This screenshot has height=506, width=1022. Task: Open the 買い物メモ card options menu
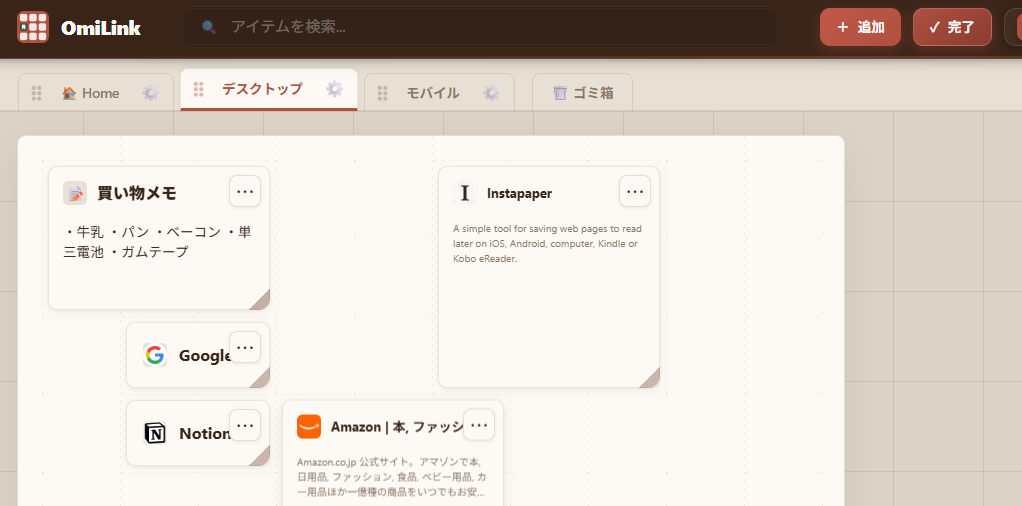(x=245, y=191)
